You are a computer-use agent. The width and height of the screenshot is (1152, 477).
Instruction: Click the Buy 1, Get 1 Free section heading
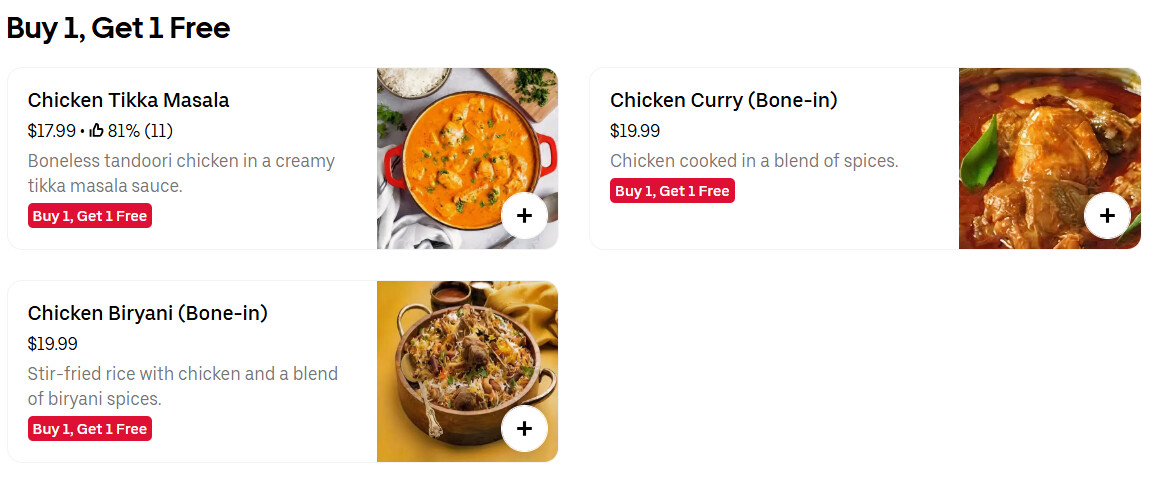[x=118, y=28]
